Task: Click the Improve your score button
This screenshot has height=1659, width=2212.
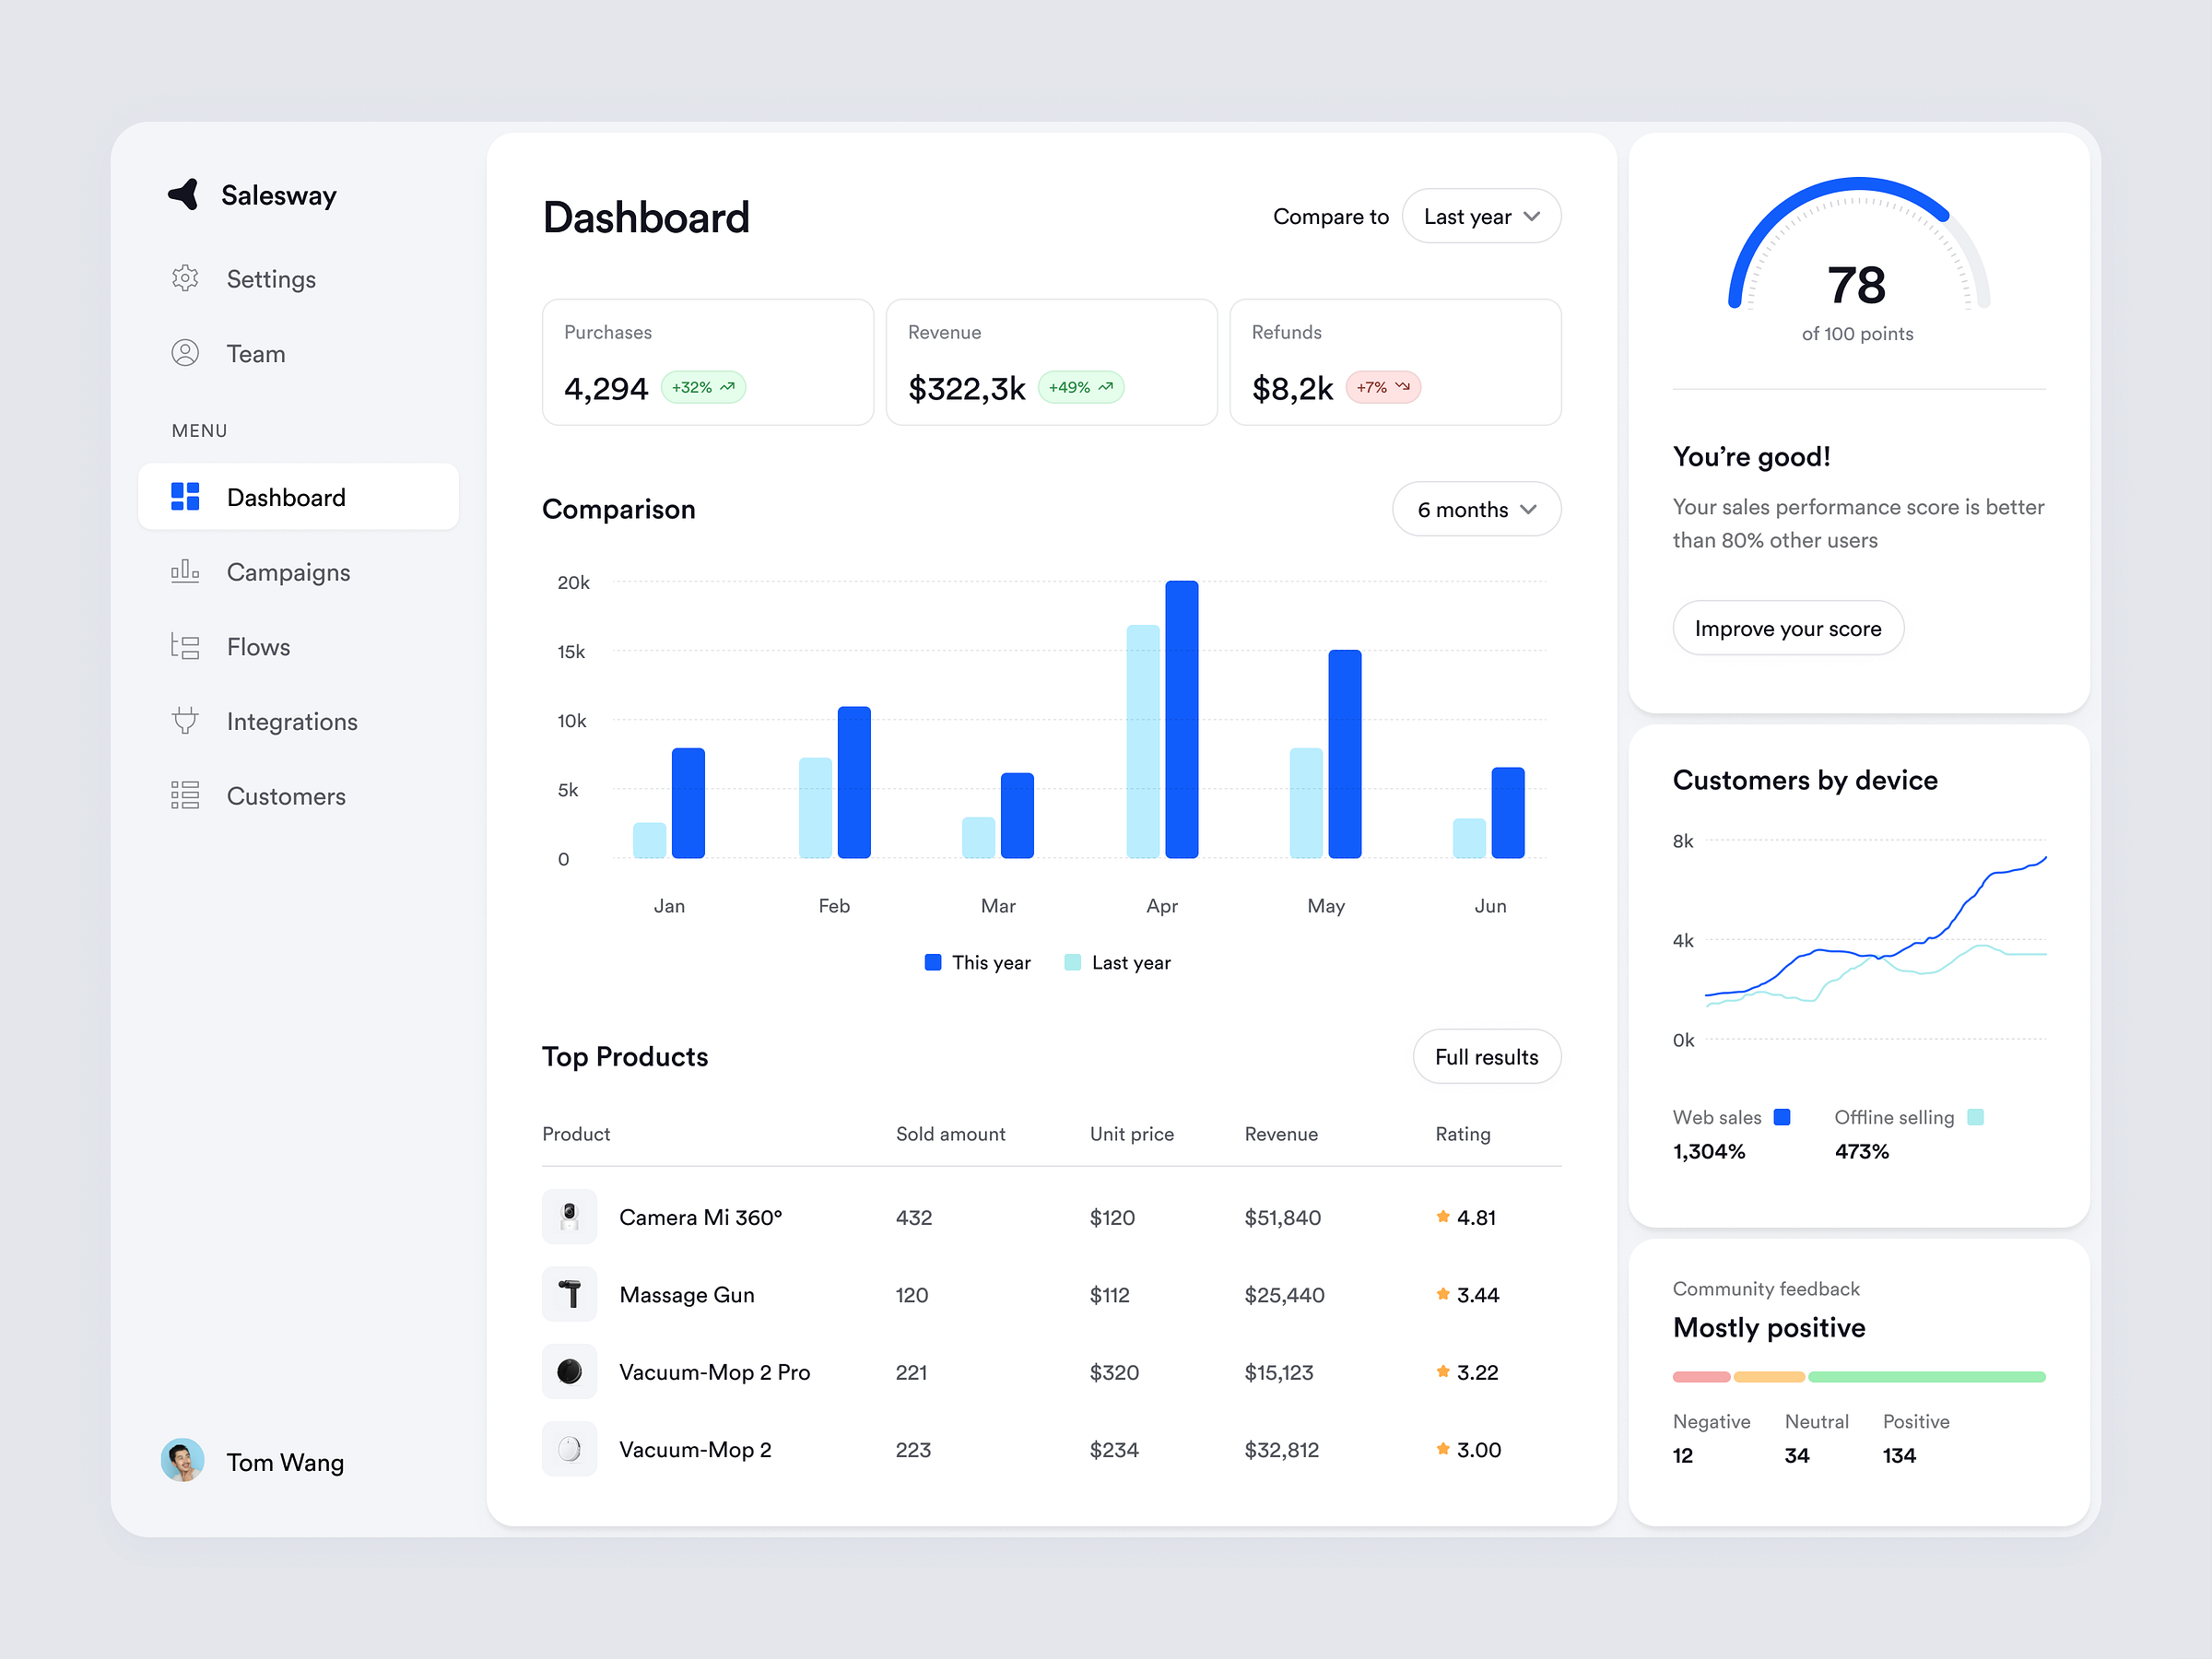Action: point(1783,628)
